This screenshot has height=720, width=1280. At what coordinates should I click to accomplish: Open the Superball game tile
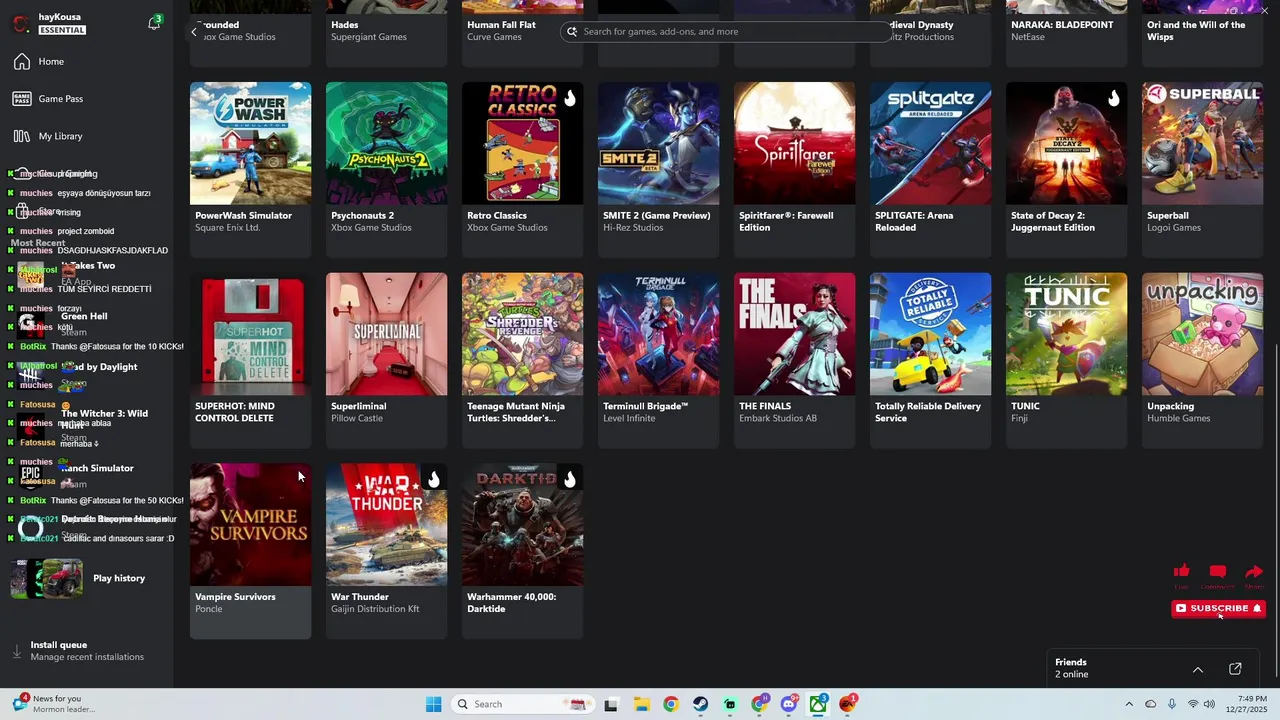pyautogui.click(x=1202, y=170)
